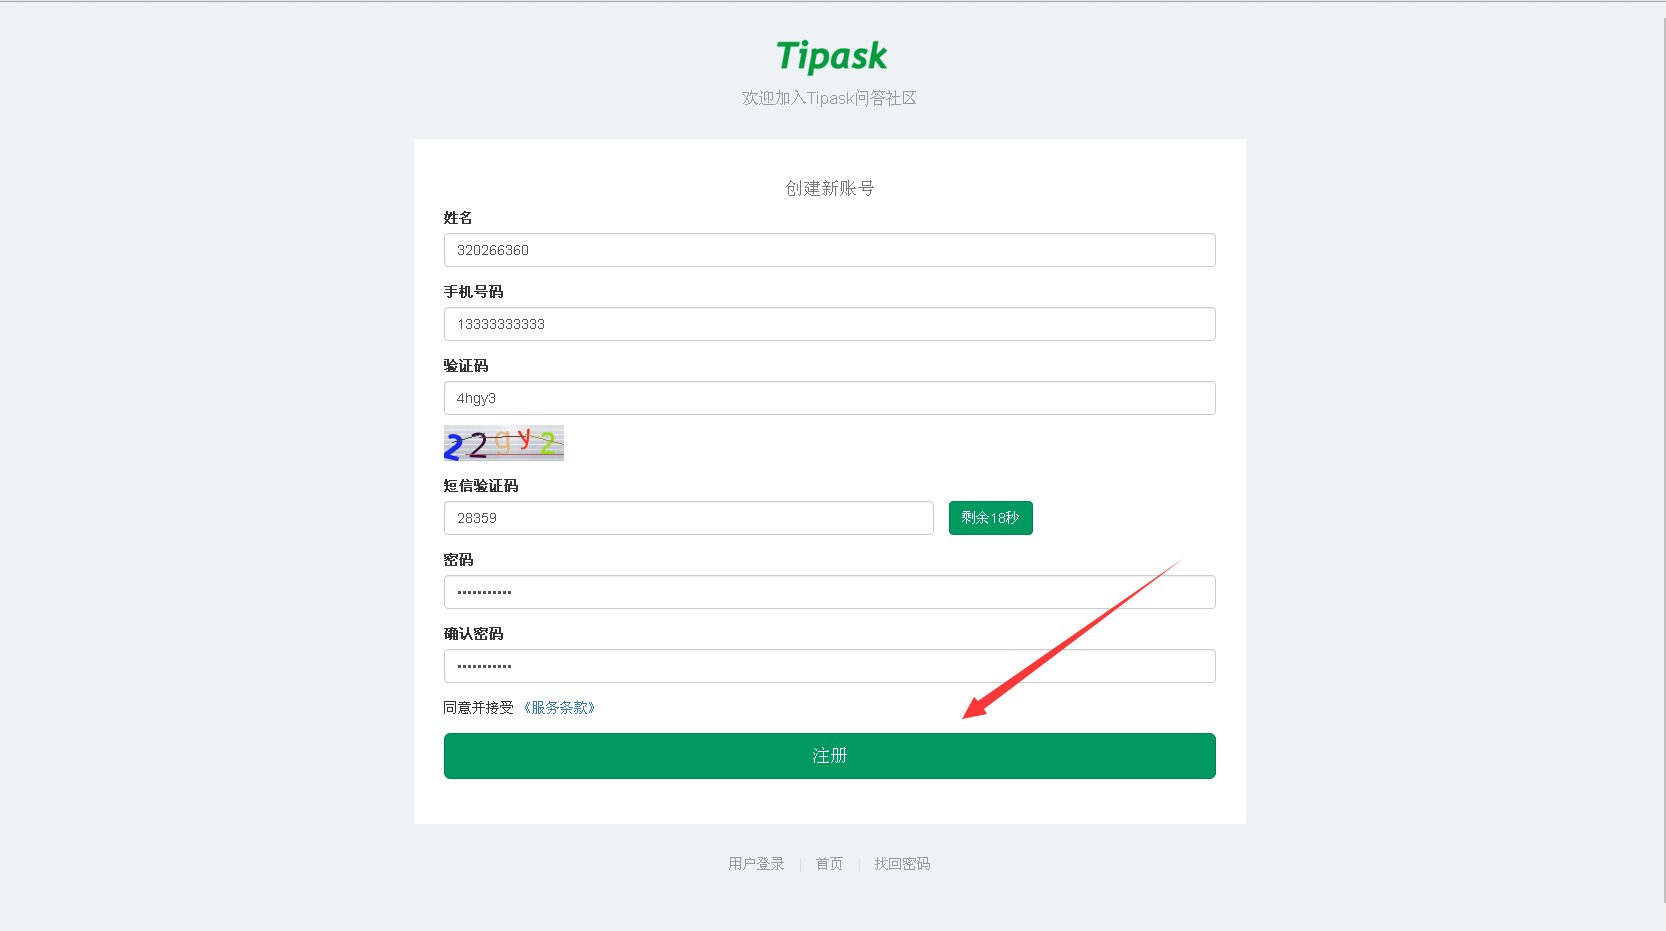Click the Tipask logo at top
Image resolution: width=1666 pixels, height=931 pixels.
pyautogui.click(x=831, y=57)
